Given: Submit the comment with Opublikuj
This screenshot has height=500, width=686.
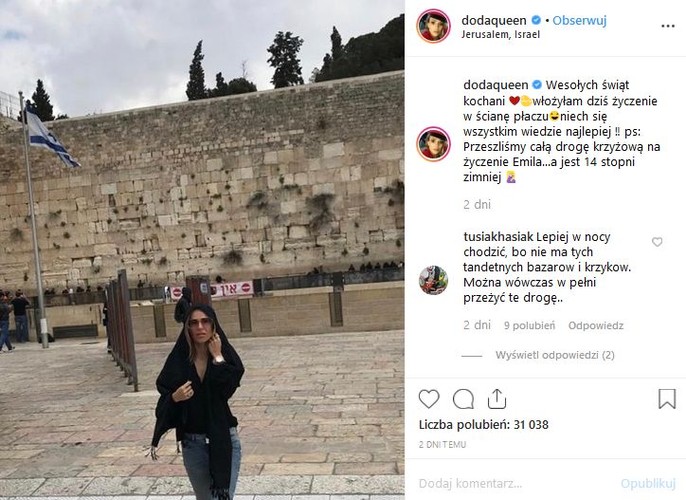Looking at the screenshot, I should (x=648, y=483).
